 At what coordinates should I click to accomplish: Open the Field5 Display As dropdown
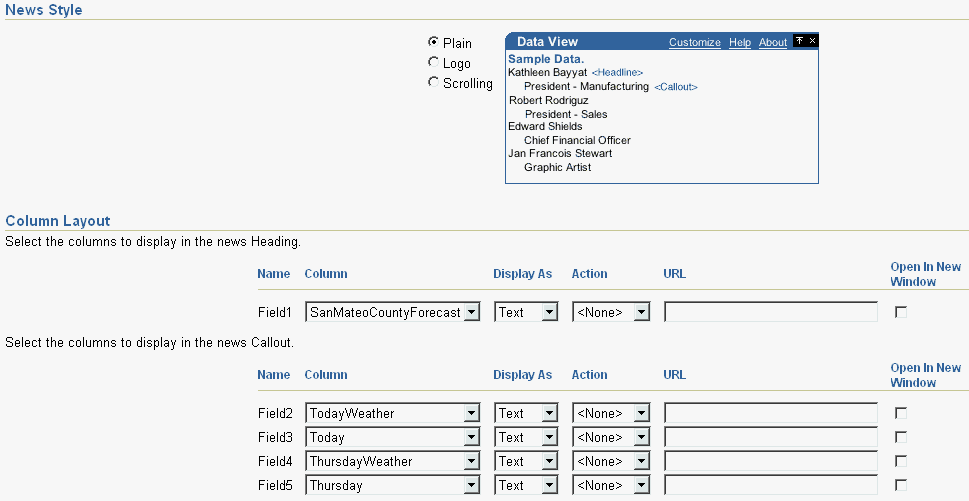(526, 485)
